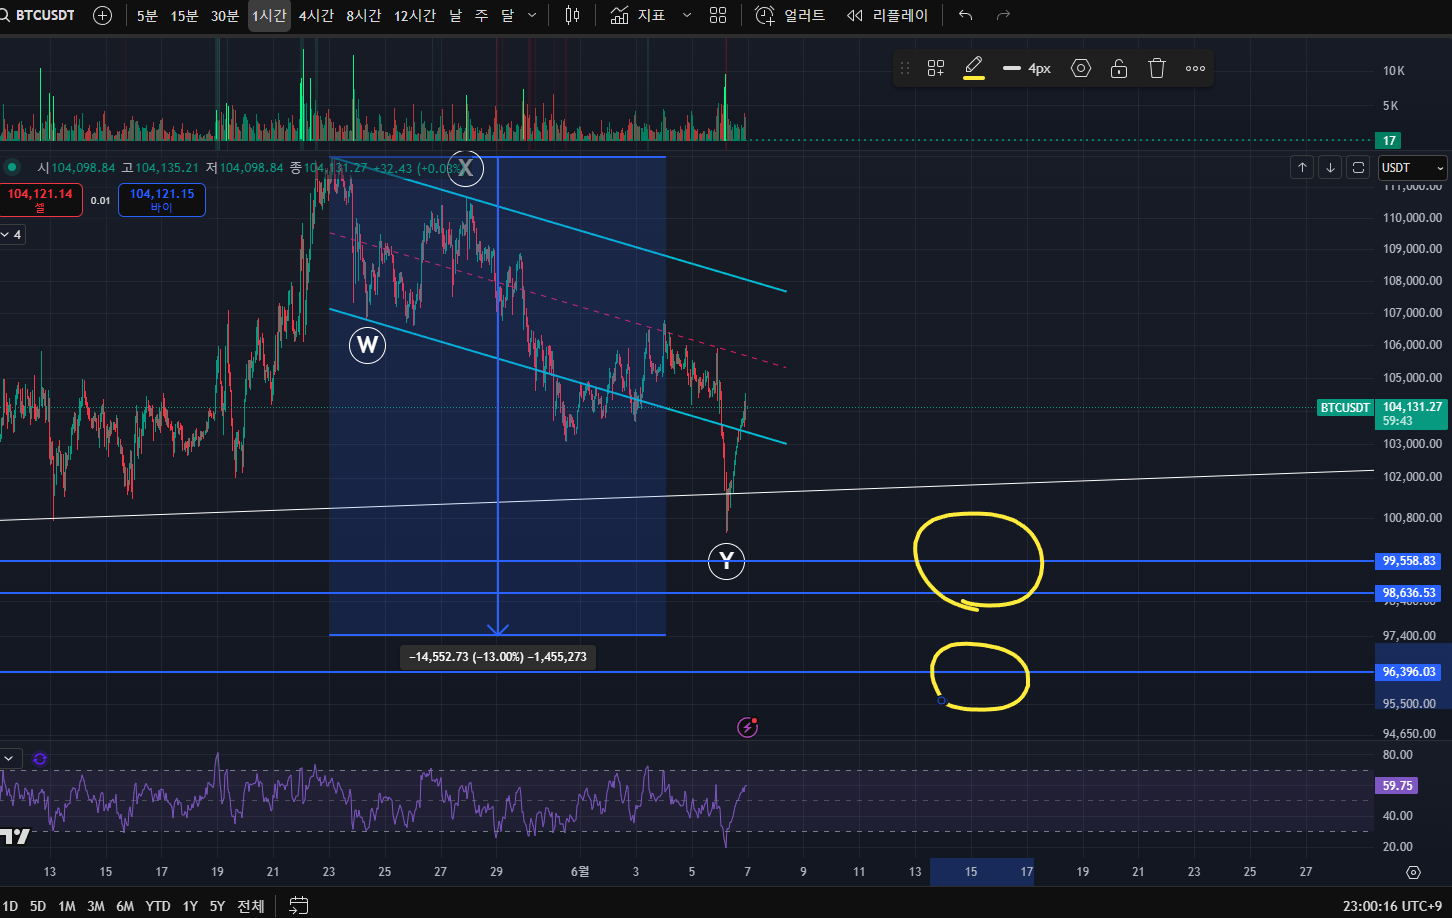Set date range to 1M
This screenshot has height=918, width=1452.
[x=66, y=906]
